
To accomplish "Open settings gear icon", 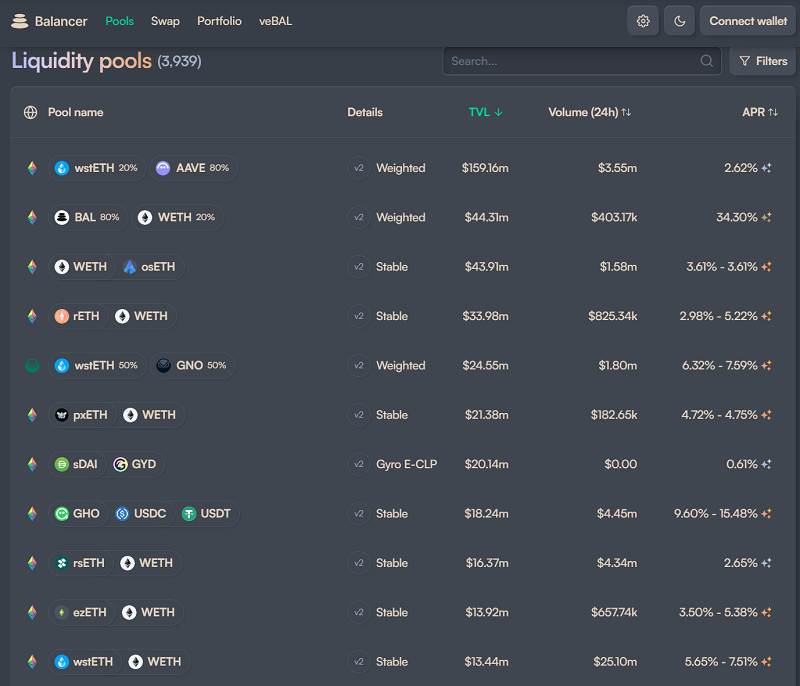I will (643, 21).
